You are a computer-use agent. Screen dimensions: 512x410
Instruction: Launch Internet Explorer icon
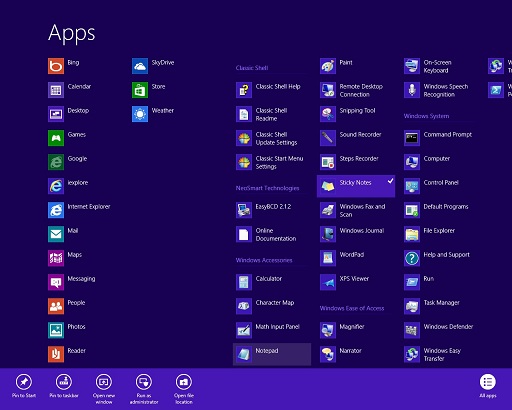[x=56, y=210]
